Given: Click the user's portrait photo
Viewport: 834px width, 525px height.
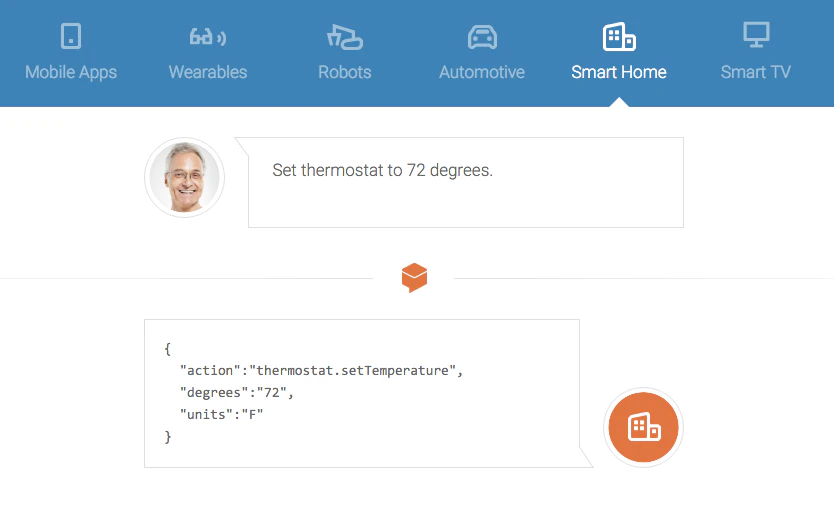Looking at the screenshot, I should [185, 177].
